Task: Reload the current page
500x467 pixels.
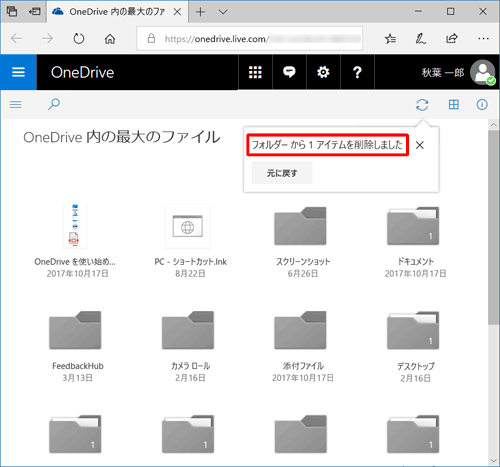Action: tap(79, 39)
